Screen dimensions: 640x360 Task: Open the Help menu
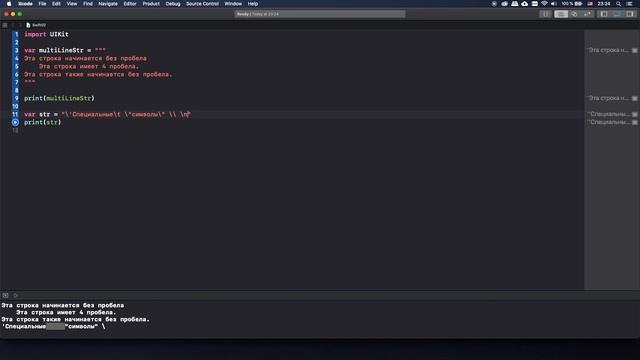[253, 4]
